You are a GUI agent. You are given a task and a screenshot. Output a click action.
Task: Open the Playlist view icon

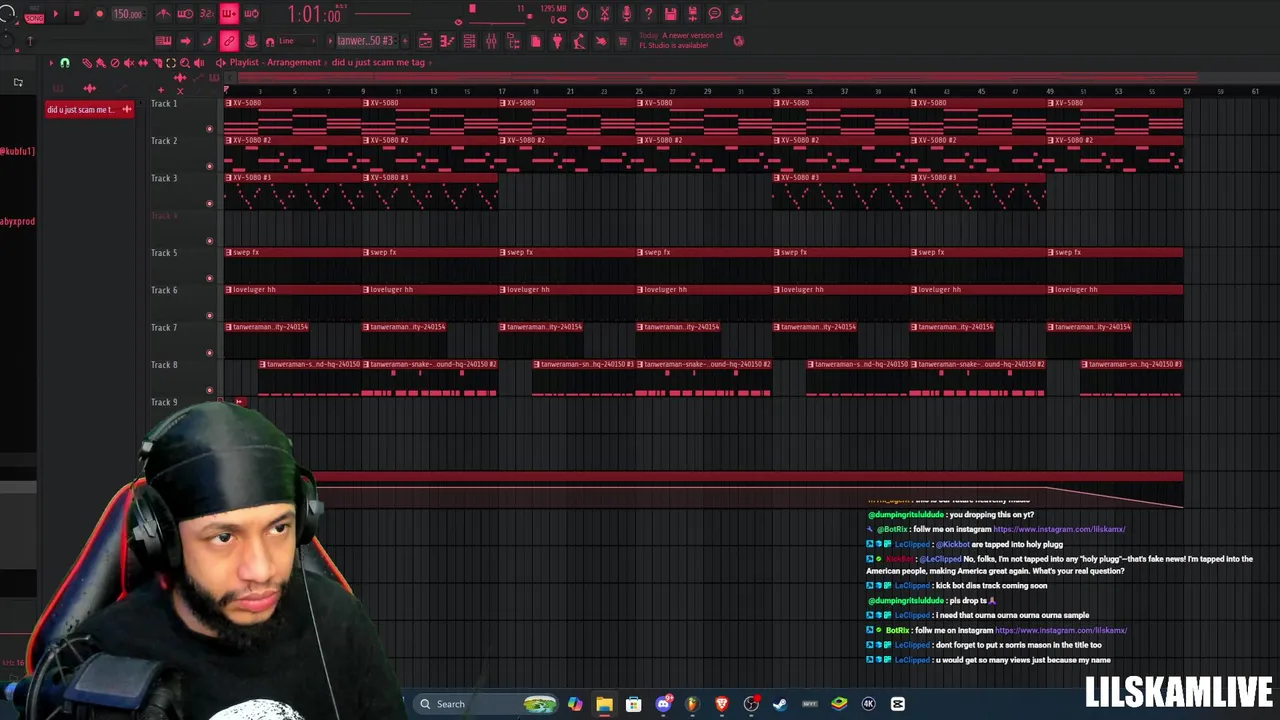pyautogui.click(x=425, y=41)
